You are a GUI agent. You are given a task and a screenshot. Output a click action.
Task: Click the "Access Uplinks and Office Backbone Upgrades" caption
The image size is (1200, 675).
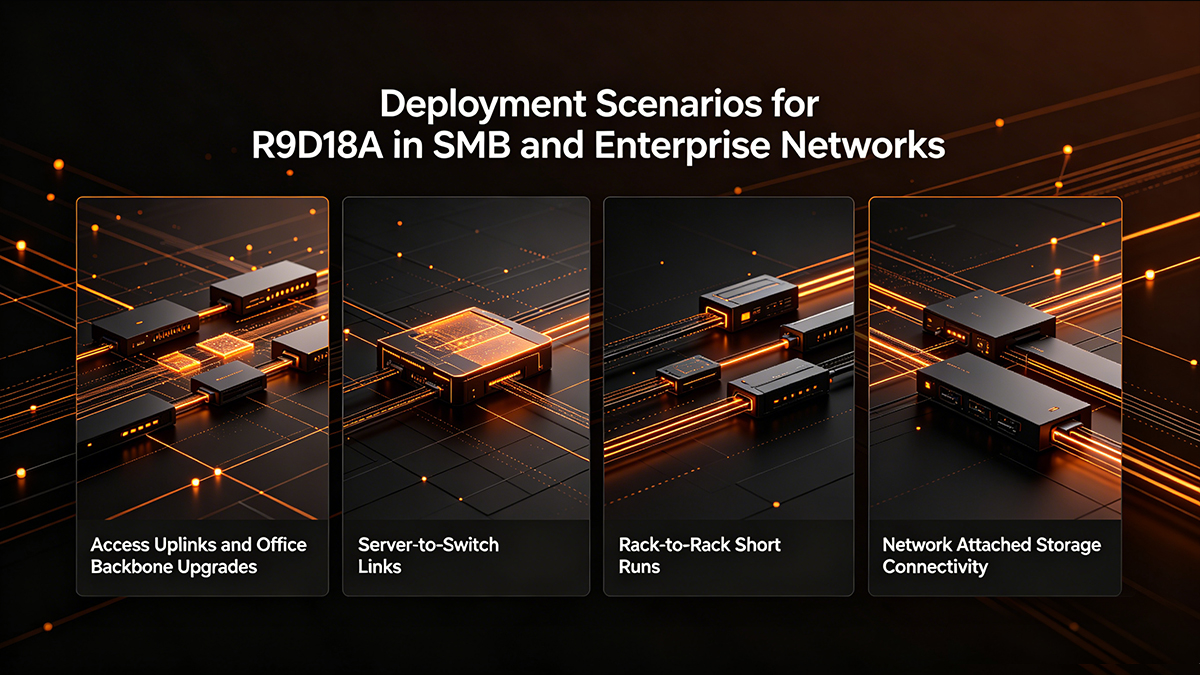[x=198, y=556]
